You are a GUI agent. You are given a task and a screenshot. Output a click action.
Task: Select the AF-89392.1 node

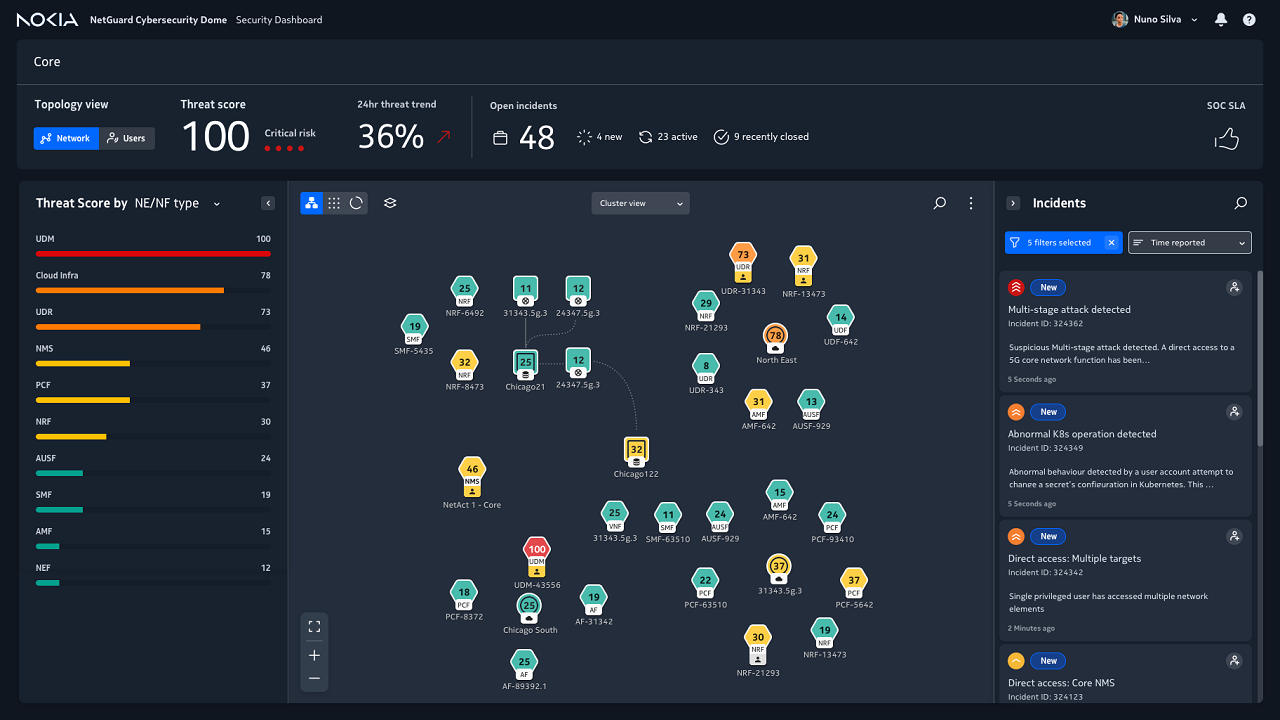(x=524, y=665)
